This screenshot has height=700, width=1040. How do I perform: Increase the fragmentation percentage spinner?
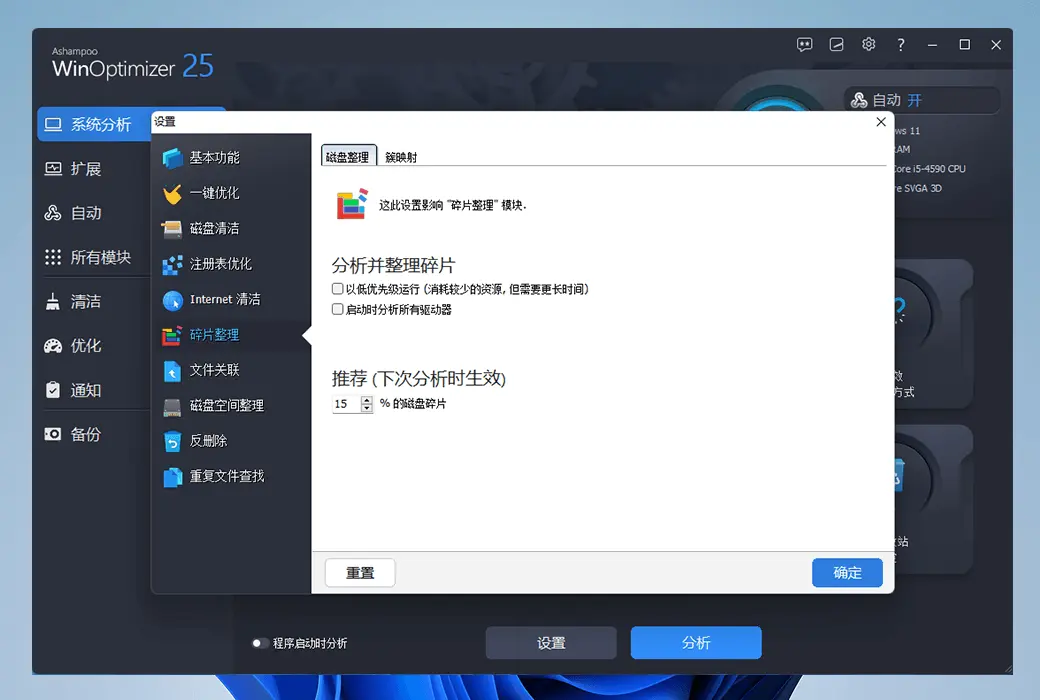[x=367, y=400]
